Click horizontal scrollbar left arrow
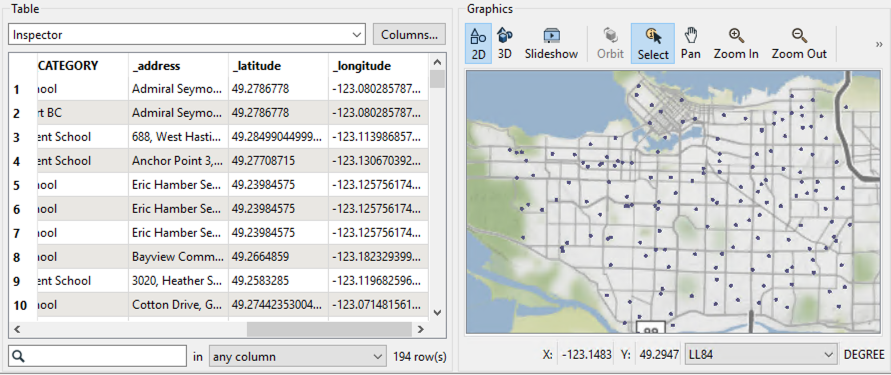 pyautogui.click(x=17, y=329)
